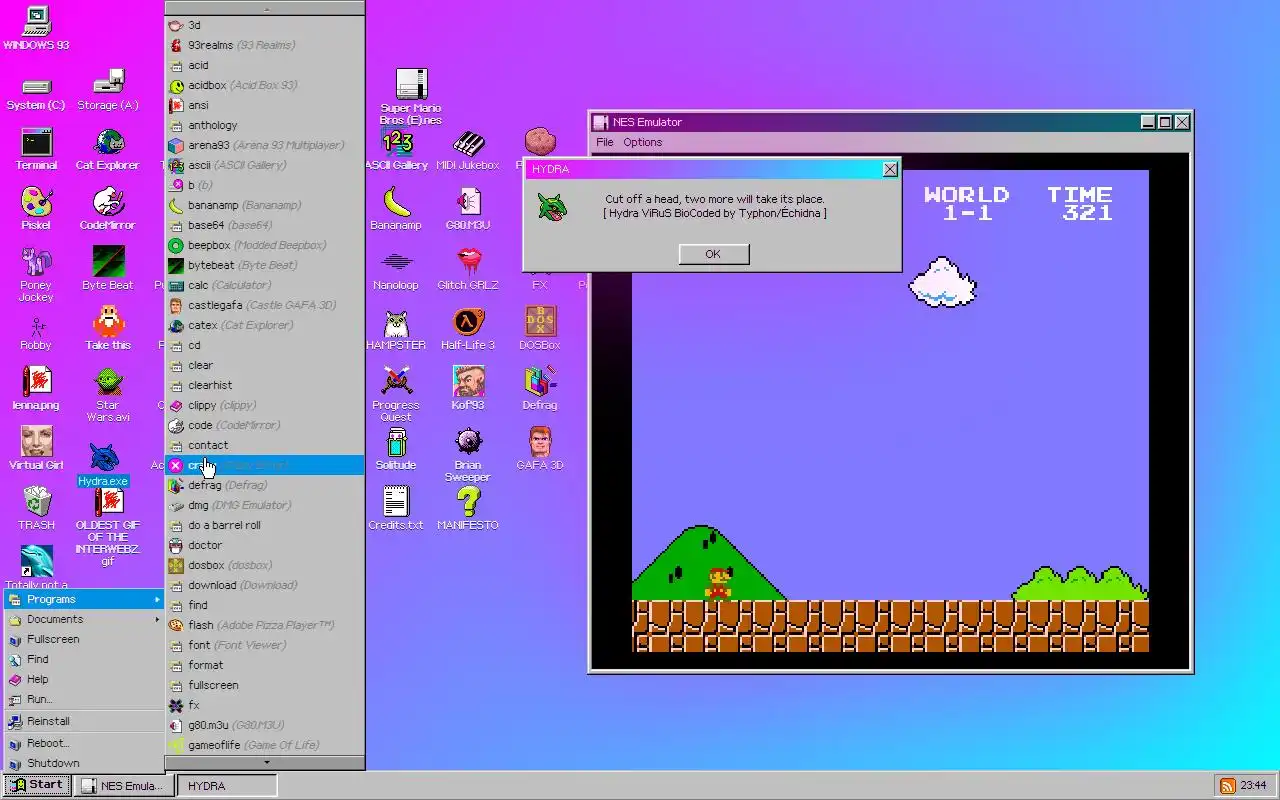Select flash (Adobe Pizza Player) entry
This screenshot has width=1280, height=800.
click(265, 625)
